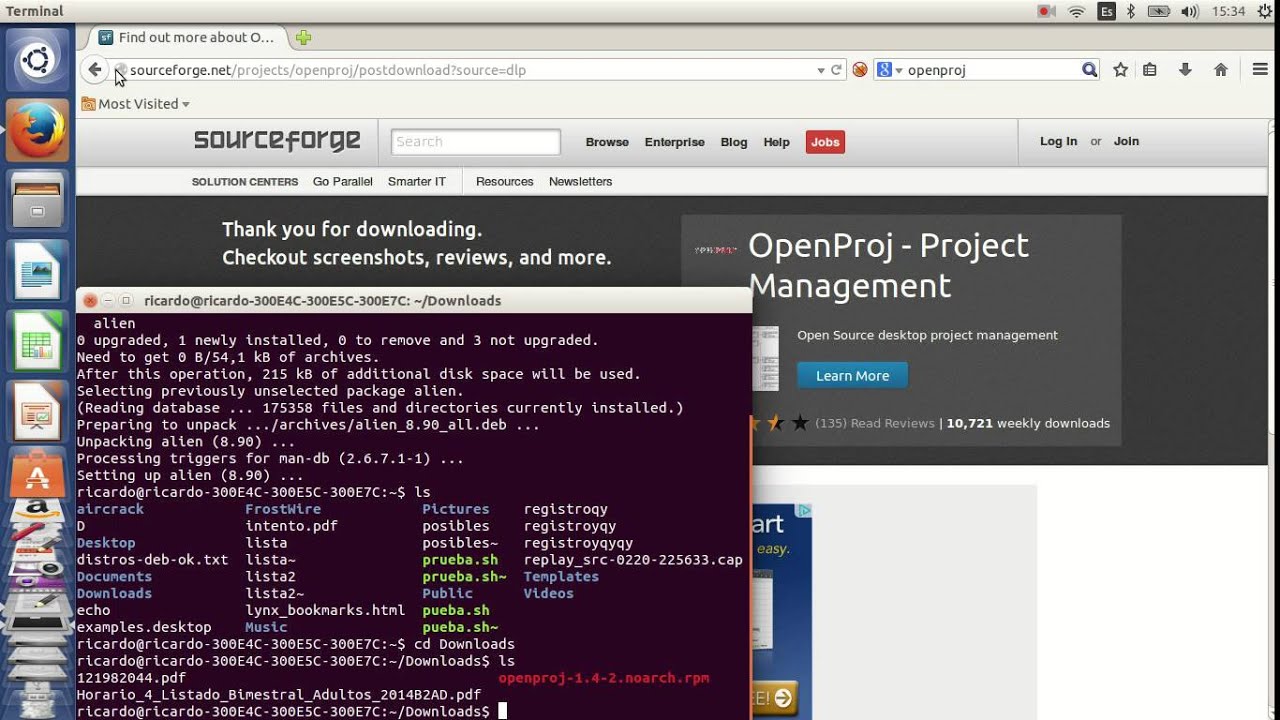Click 121982044.pdf in terminal listing
This screenshot has width=1280, height=720.
[131, 678]
